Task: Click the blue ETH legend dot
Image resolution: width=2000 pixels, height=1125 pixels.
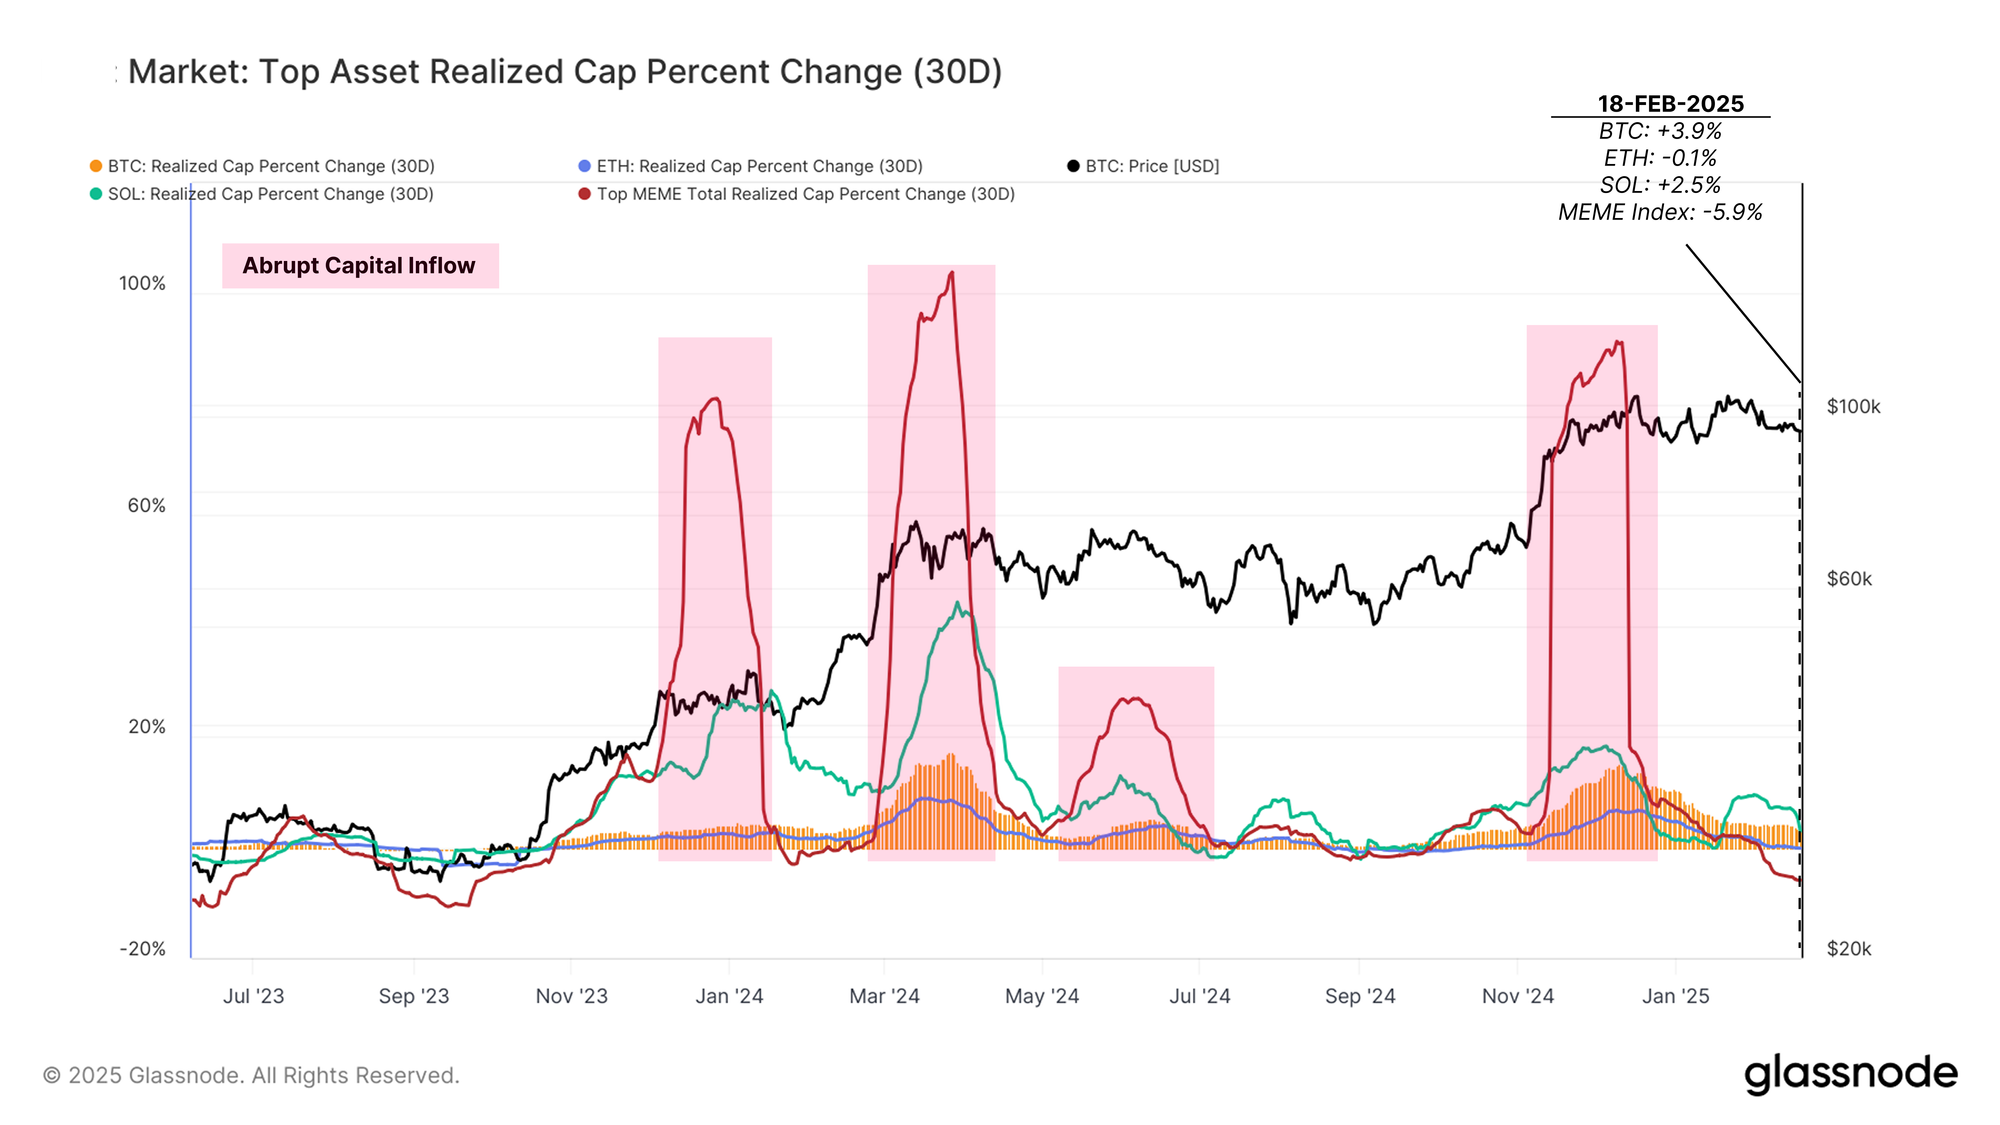Action: point(585,166)
